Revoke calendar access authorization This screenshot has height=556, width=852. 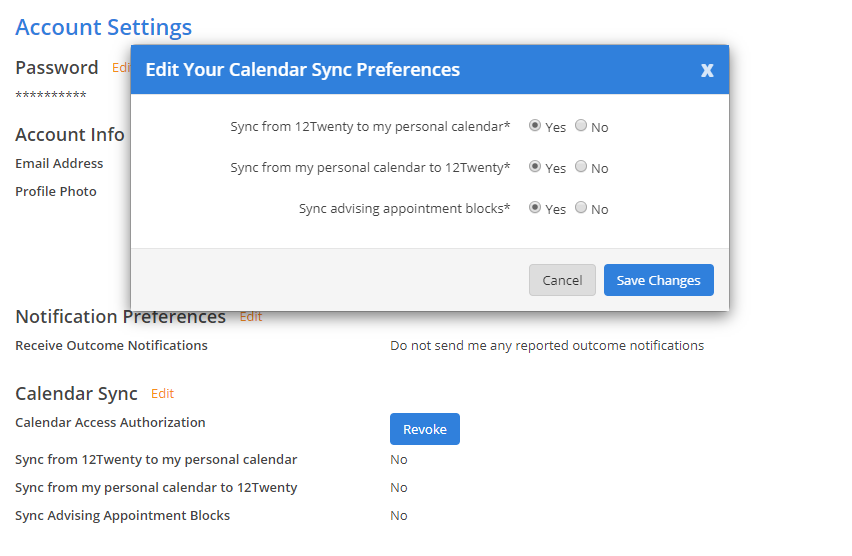click(x=424, y=429)
